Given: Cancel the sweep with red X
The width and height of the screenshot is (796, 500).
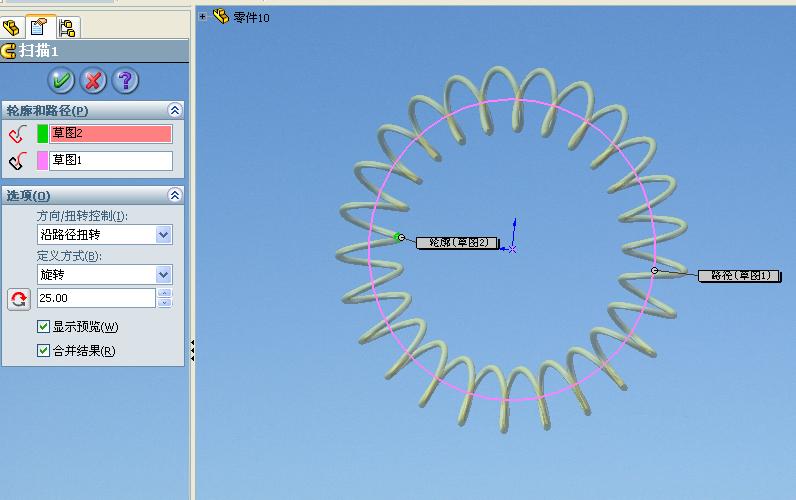Looking at the screenshot, I should [x=93, y=80].
